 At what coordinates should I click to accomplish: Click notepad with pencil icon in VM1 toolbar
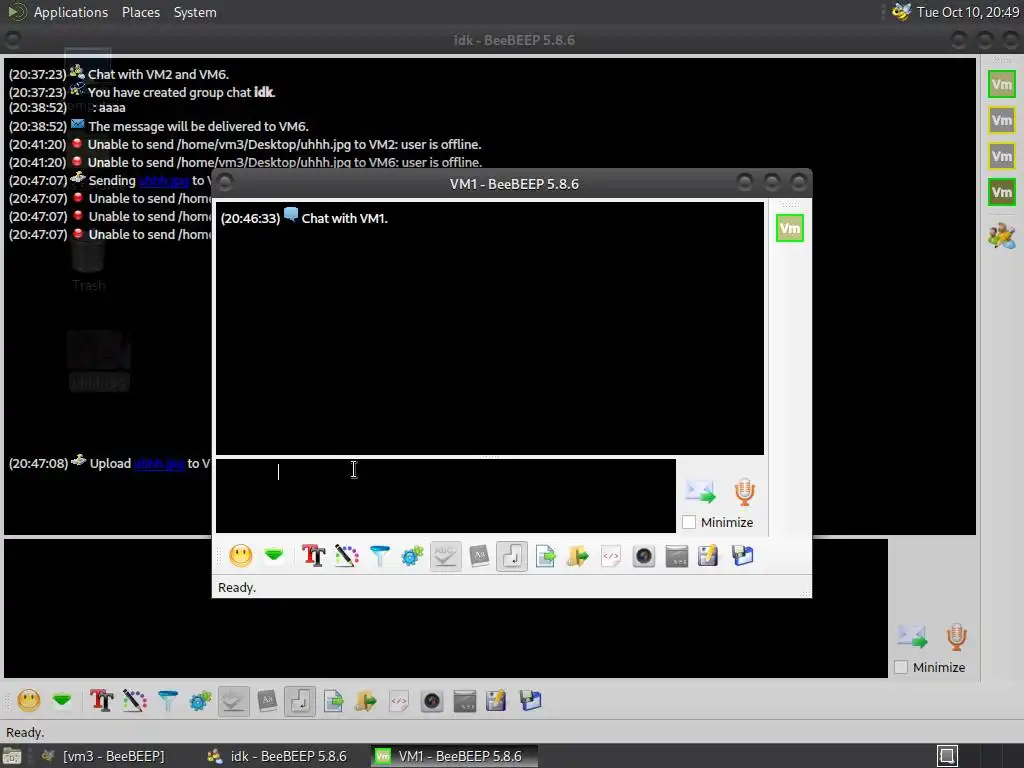pyautogui.click(x=708, y=556)
